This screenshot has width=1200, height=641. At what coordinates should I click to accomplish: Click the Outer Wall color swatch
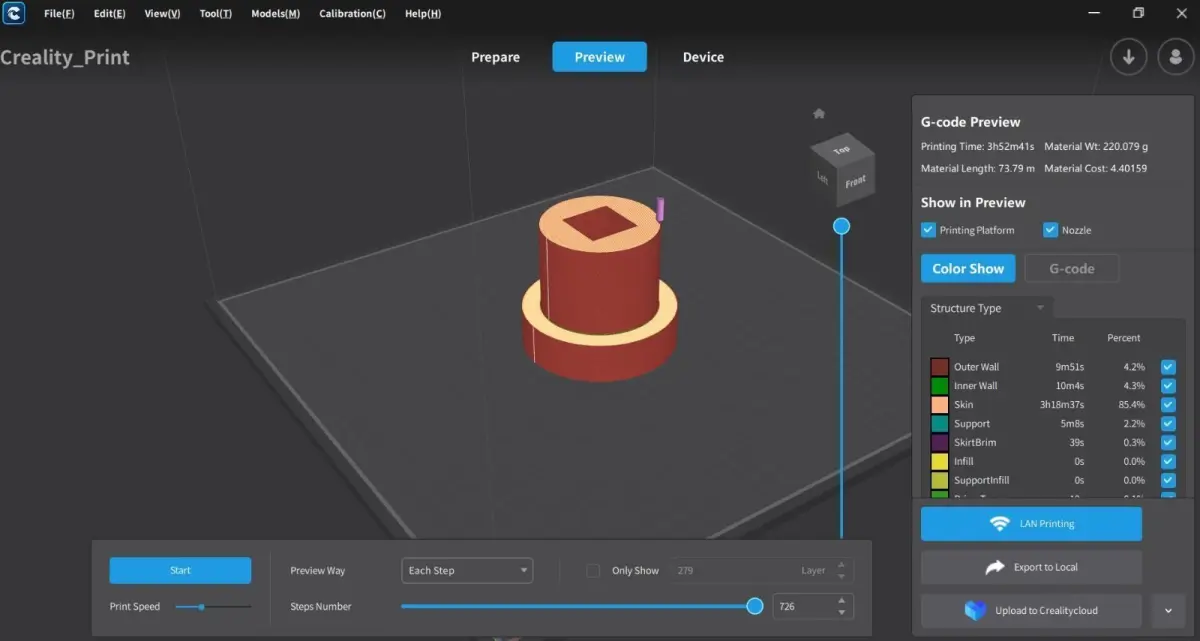939,367
